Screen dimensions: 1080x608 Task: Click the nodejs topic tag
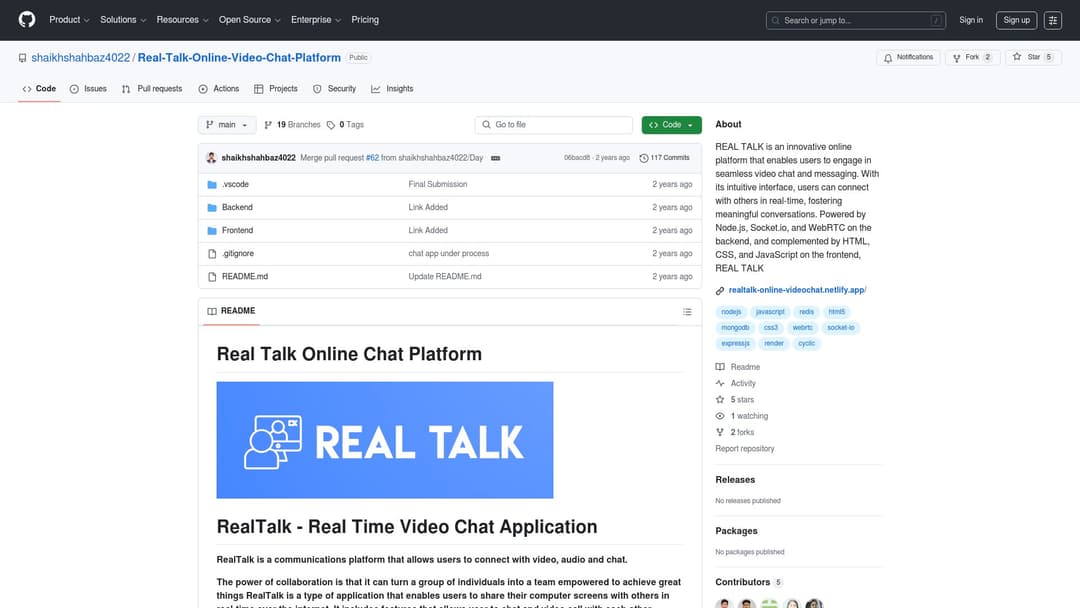tap(731, 312)
